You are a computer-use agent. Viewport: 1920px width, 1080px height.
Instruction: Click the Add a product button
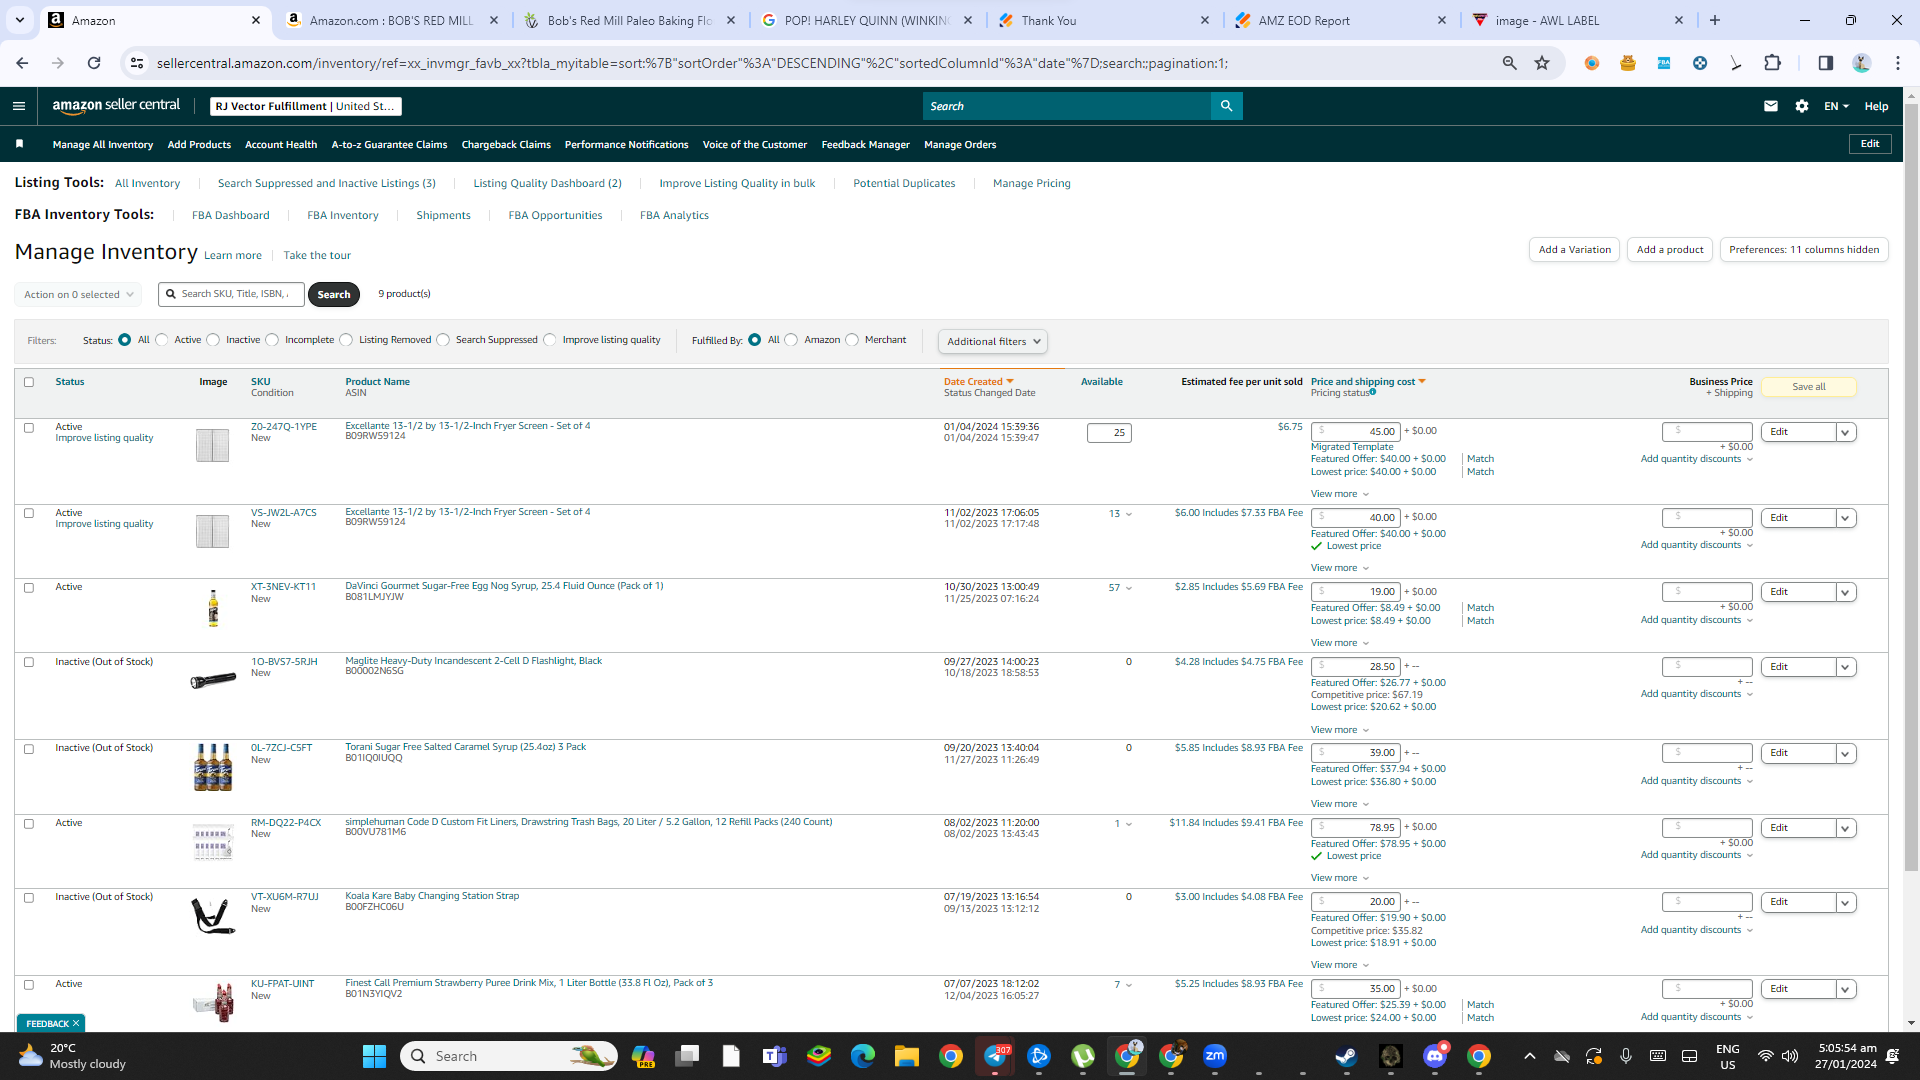coord(1670,250)
